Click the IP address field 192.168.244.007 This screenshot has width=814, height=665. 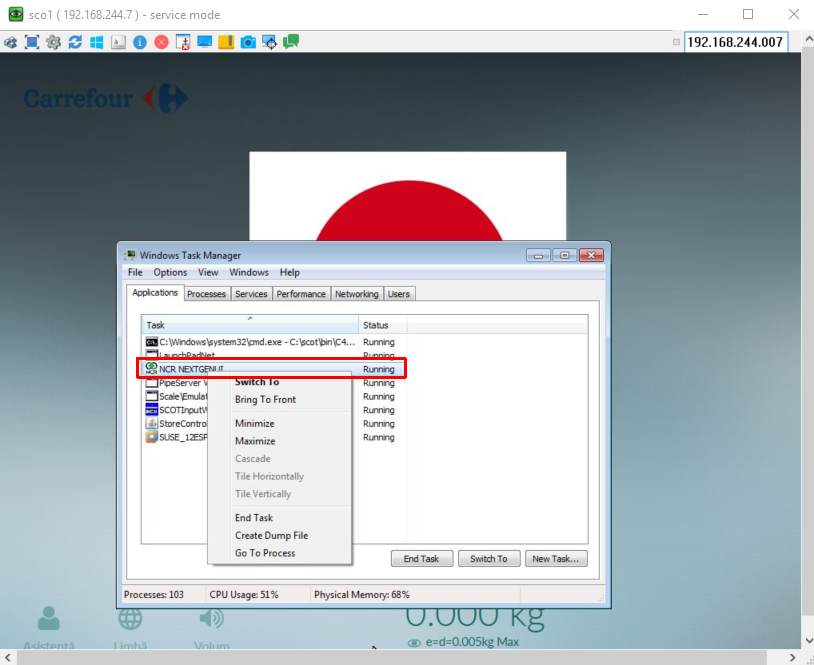[x=735, y=42]
